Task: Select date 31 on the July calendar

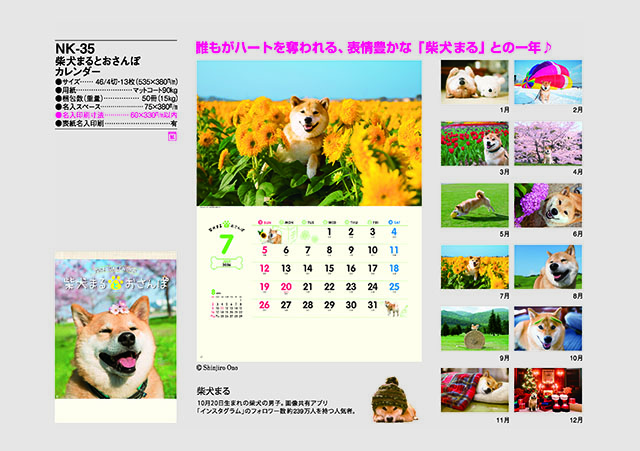Action: tap(372, 305)
